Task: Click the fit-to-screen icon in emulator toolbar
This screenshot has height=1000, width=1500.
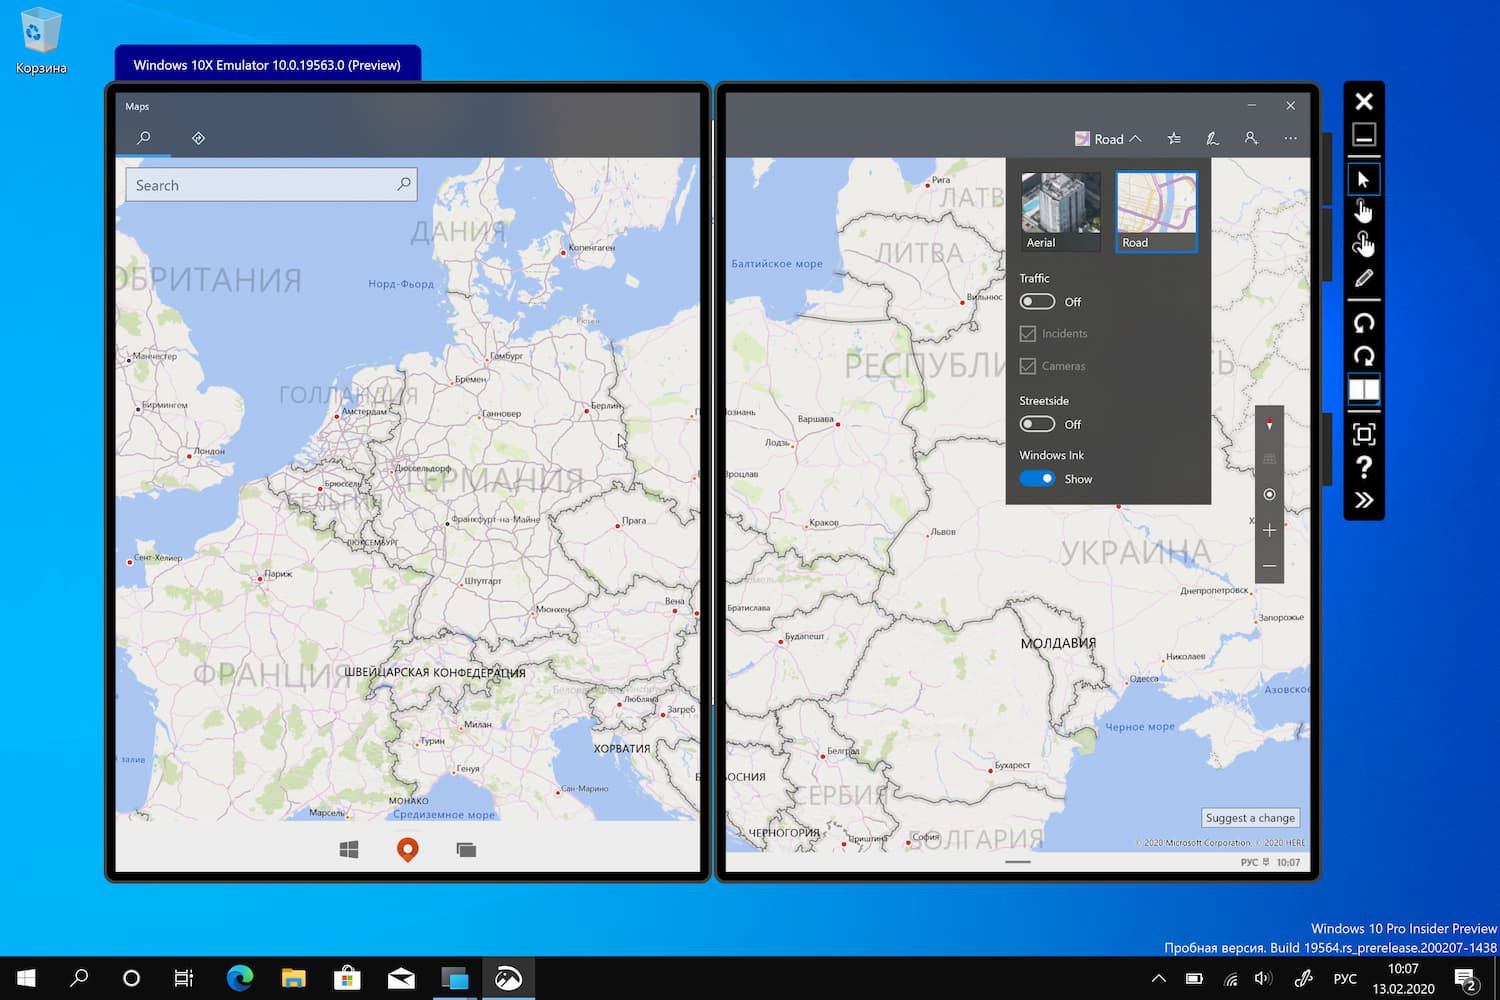Action: [1364, 434]
